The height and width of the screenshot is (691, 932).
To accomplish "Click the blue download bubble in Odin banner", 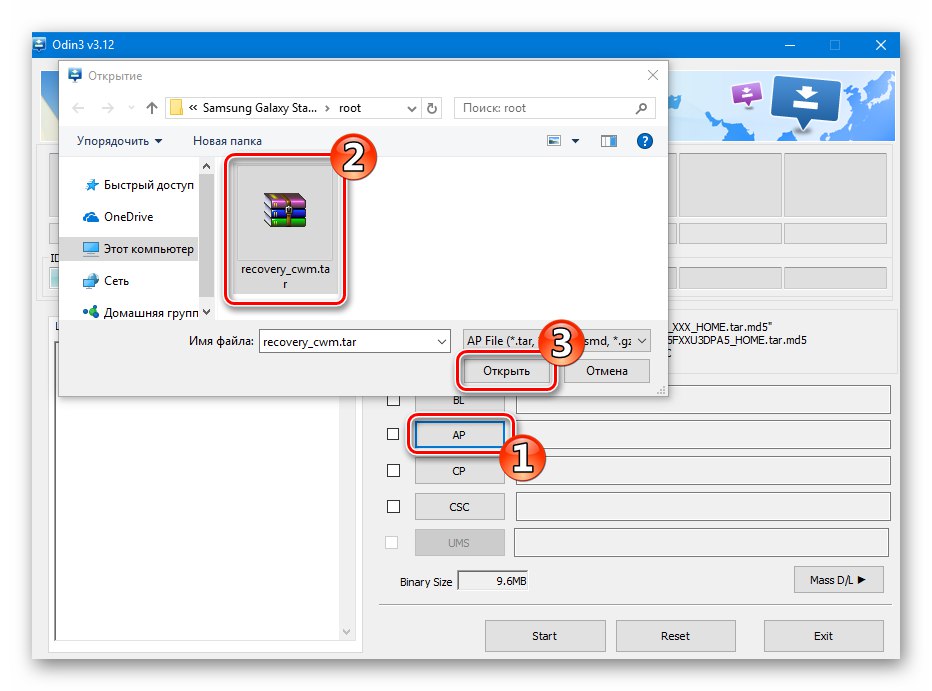I will pos(805,102).
